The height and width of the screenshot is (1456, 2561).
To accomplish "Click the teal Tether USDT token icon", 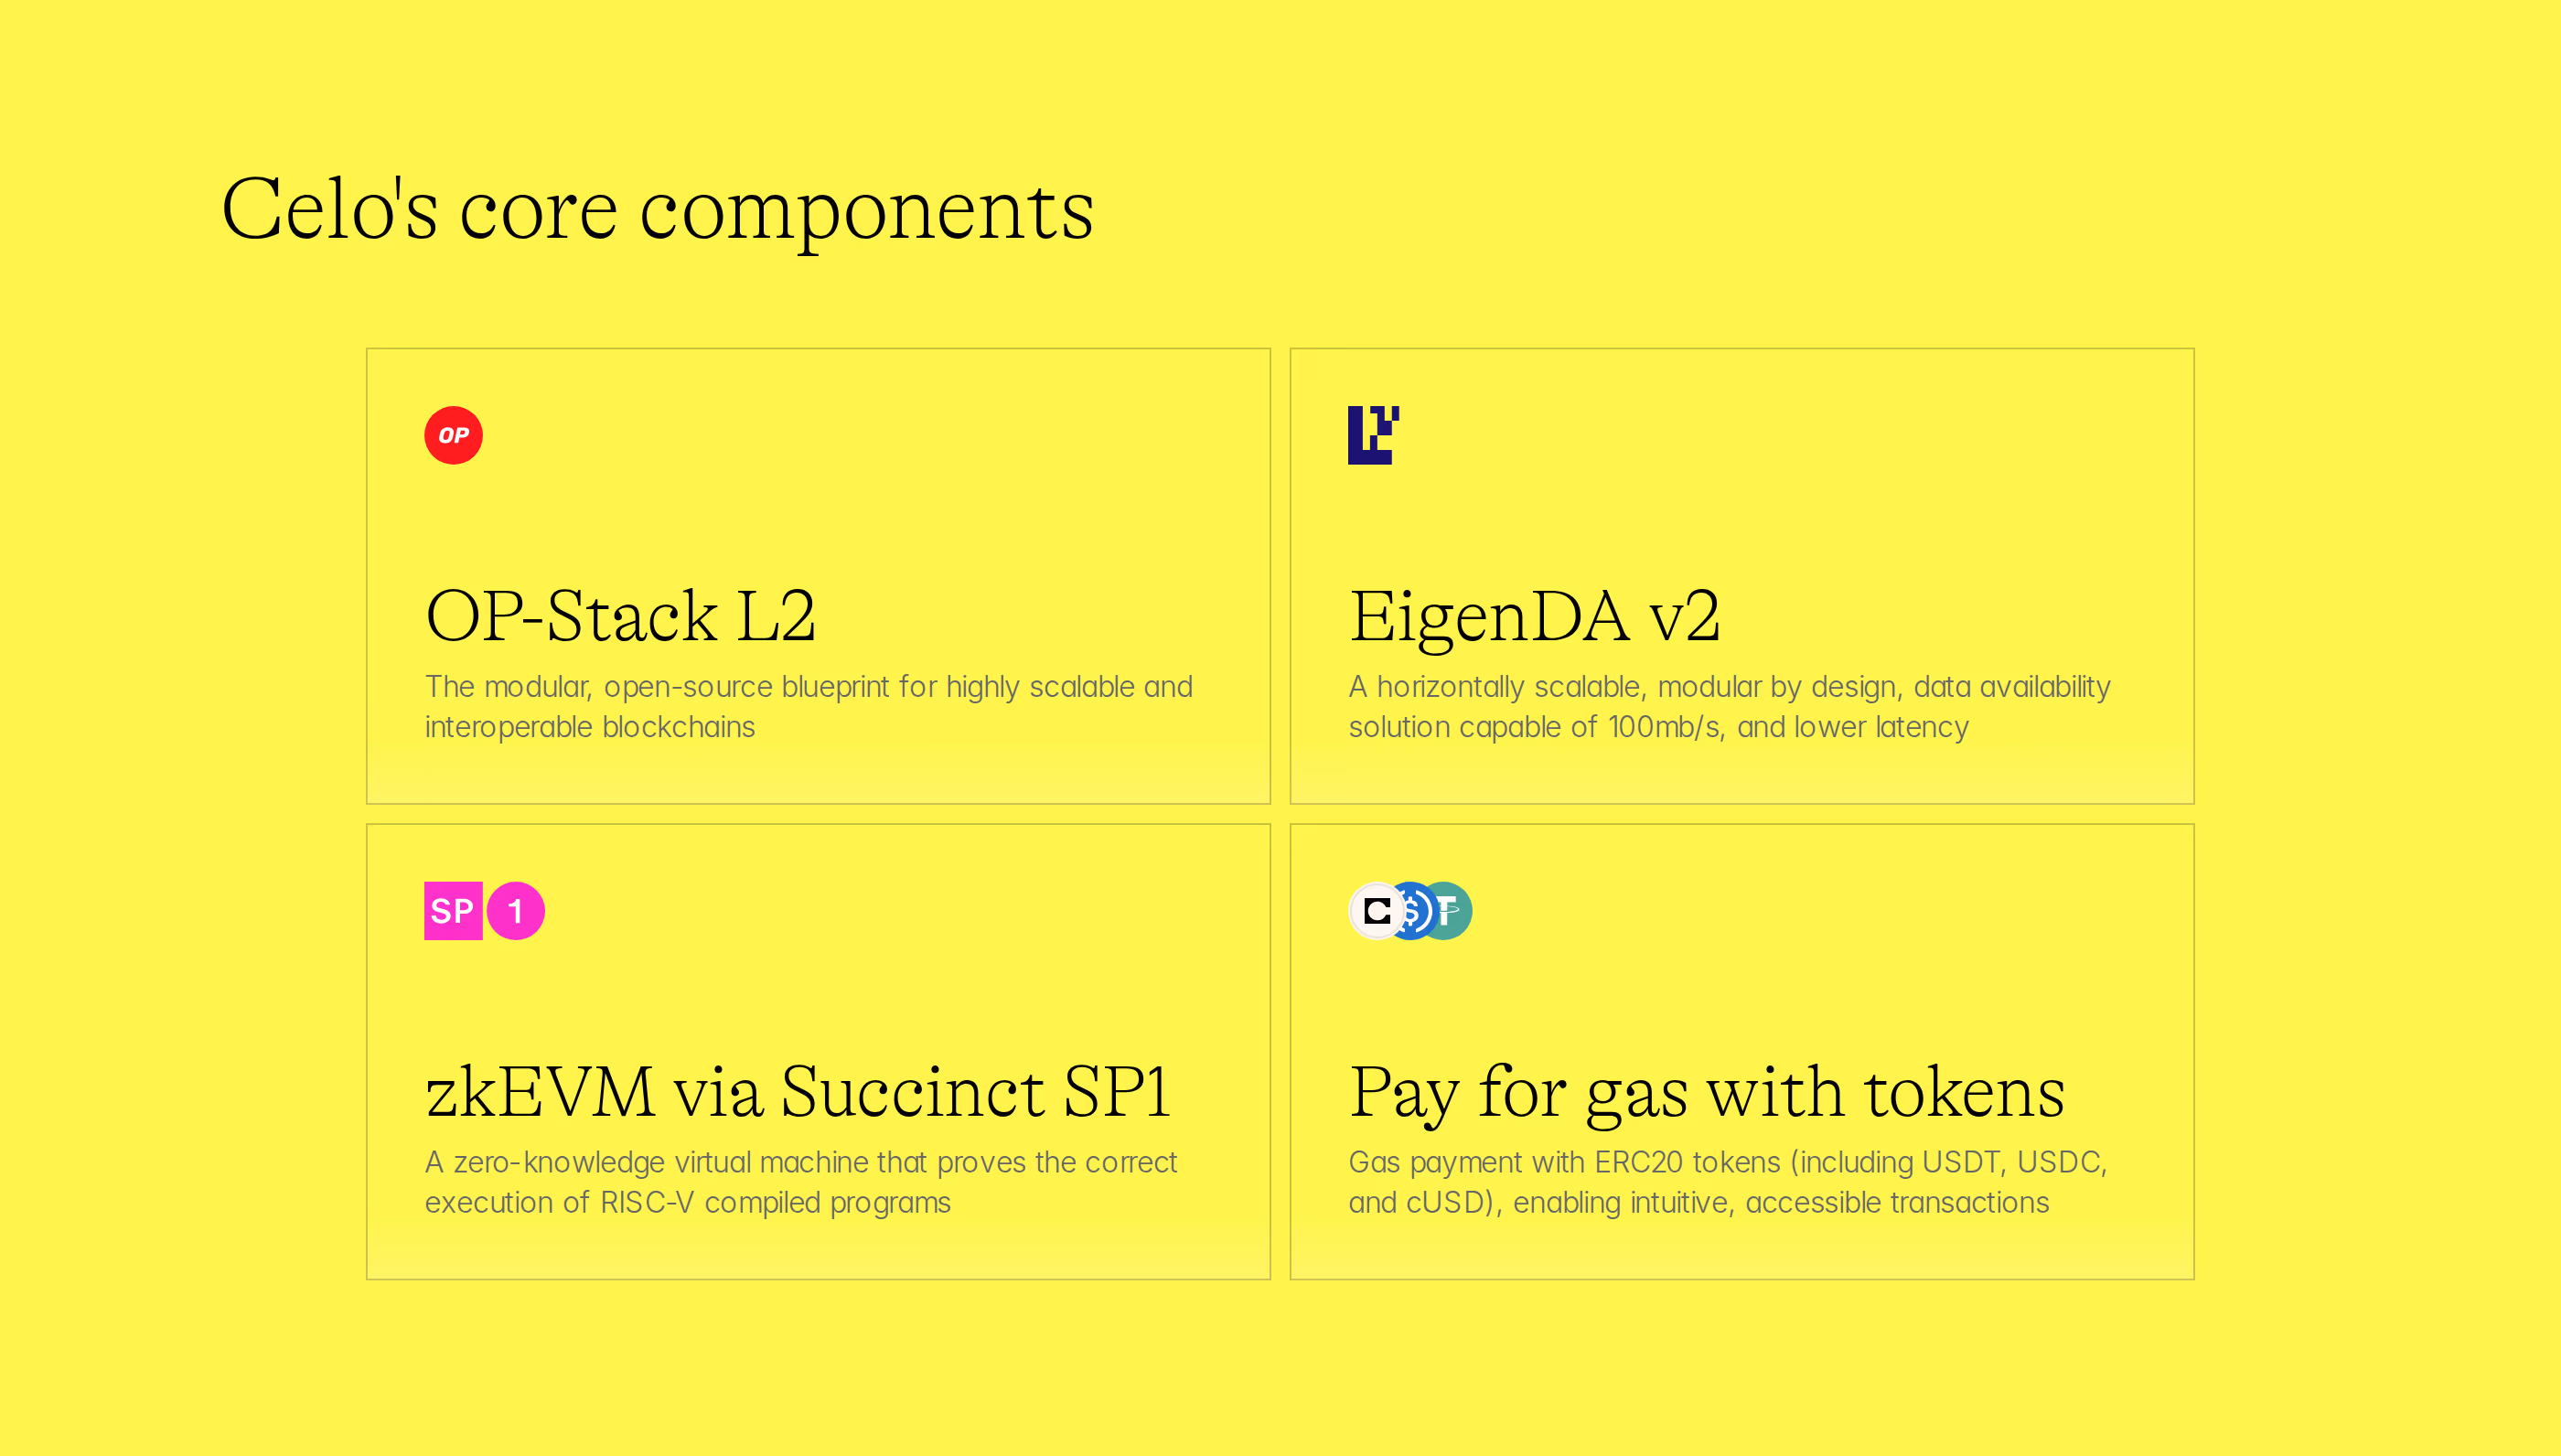I will pyautogui.click(x=1451, y=911).
